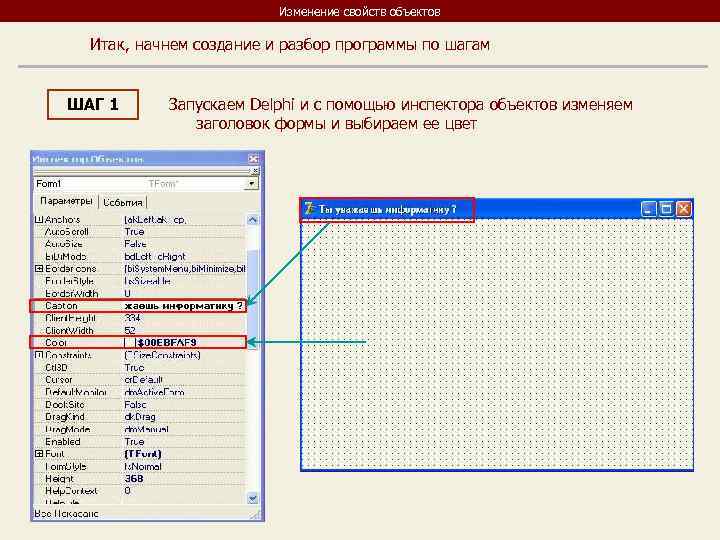Select the Enabled property row

click(140, 442)
